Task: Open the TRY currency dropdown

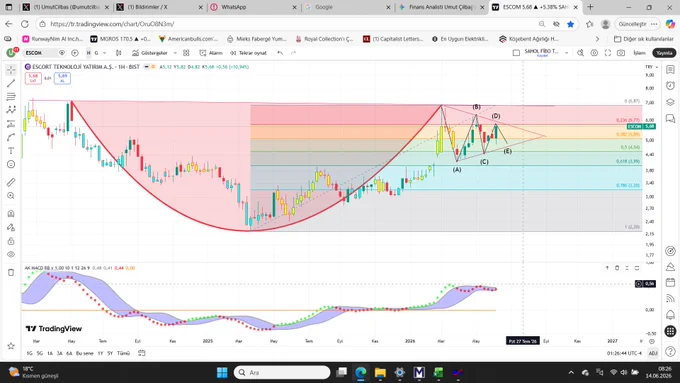Action: coord(651,67)
